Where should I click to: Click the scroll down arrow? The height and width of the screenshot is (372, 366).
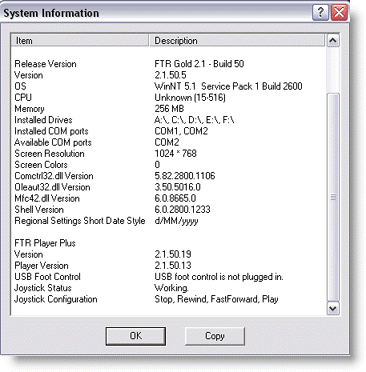pyautogui.click(x=333, y=308)
